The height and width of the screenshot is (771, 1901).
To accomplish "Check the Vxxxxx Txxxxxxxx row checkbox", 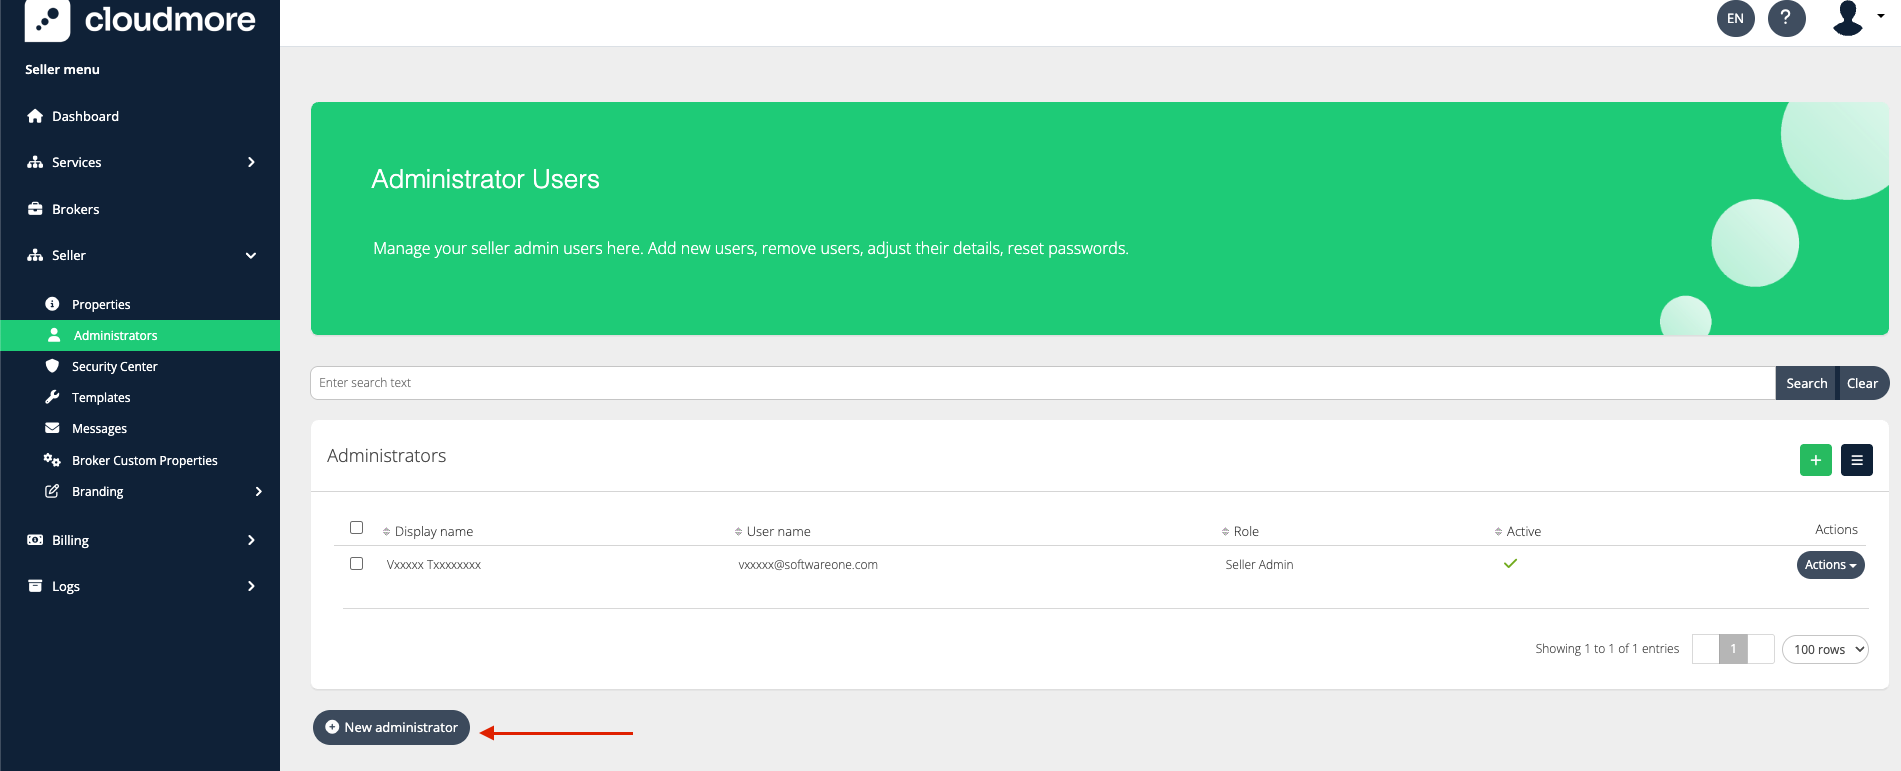I will pyautogui.click(x=356, y=564).
